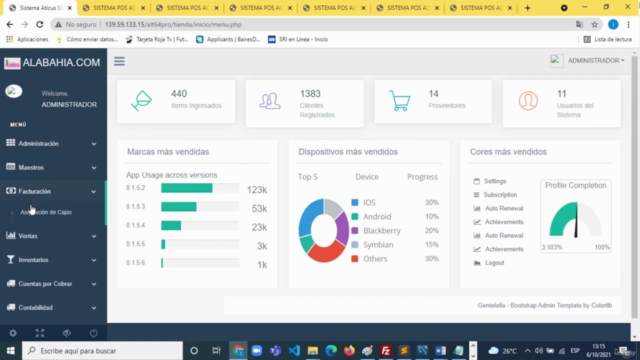The width and height of the screenshot is (640, 360).
Task: Click the Others red legend swatch
Action: pyautogui.click(x=355, y=259)
